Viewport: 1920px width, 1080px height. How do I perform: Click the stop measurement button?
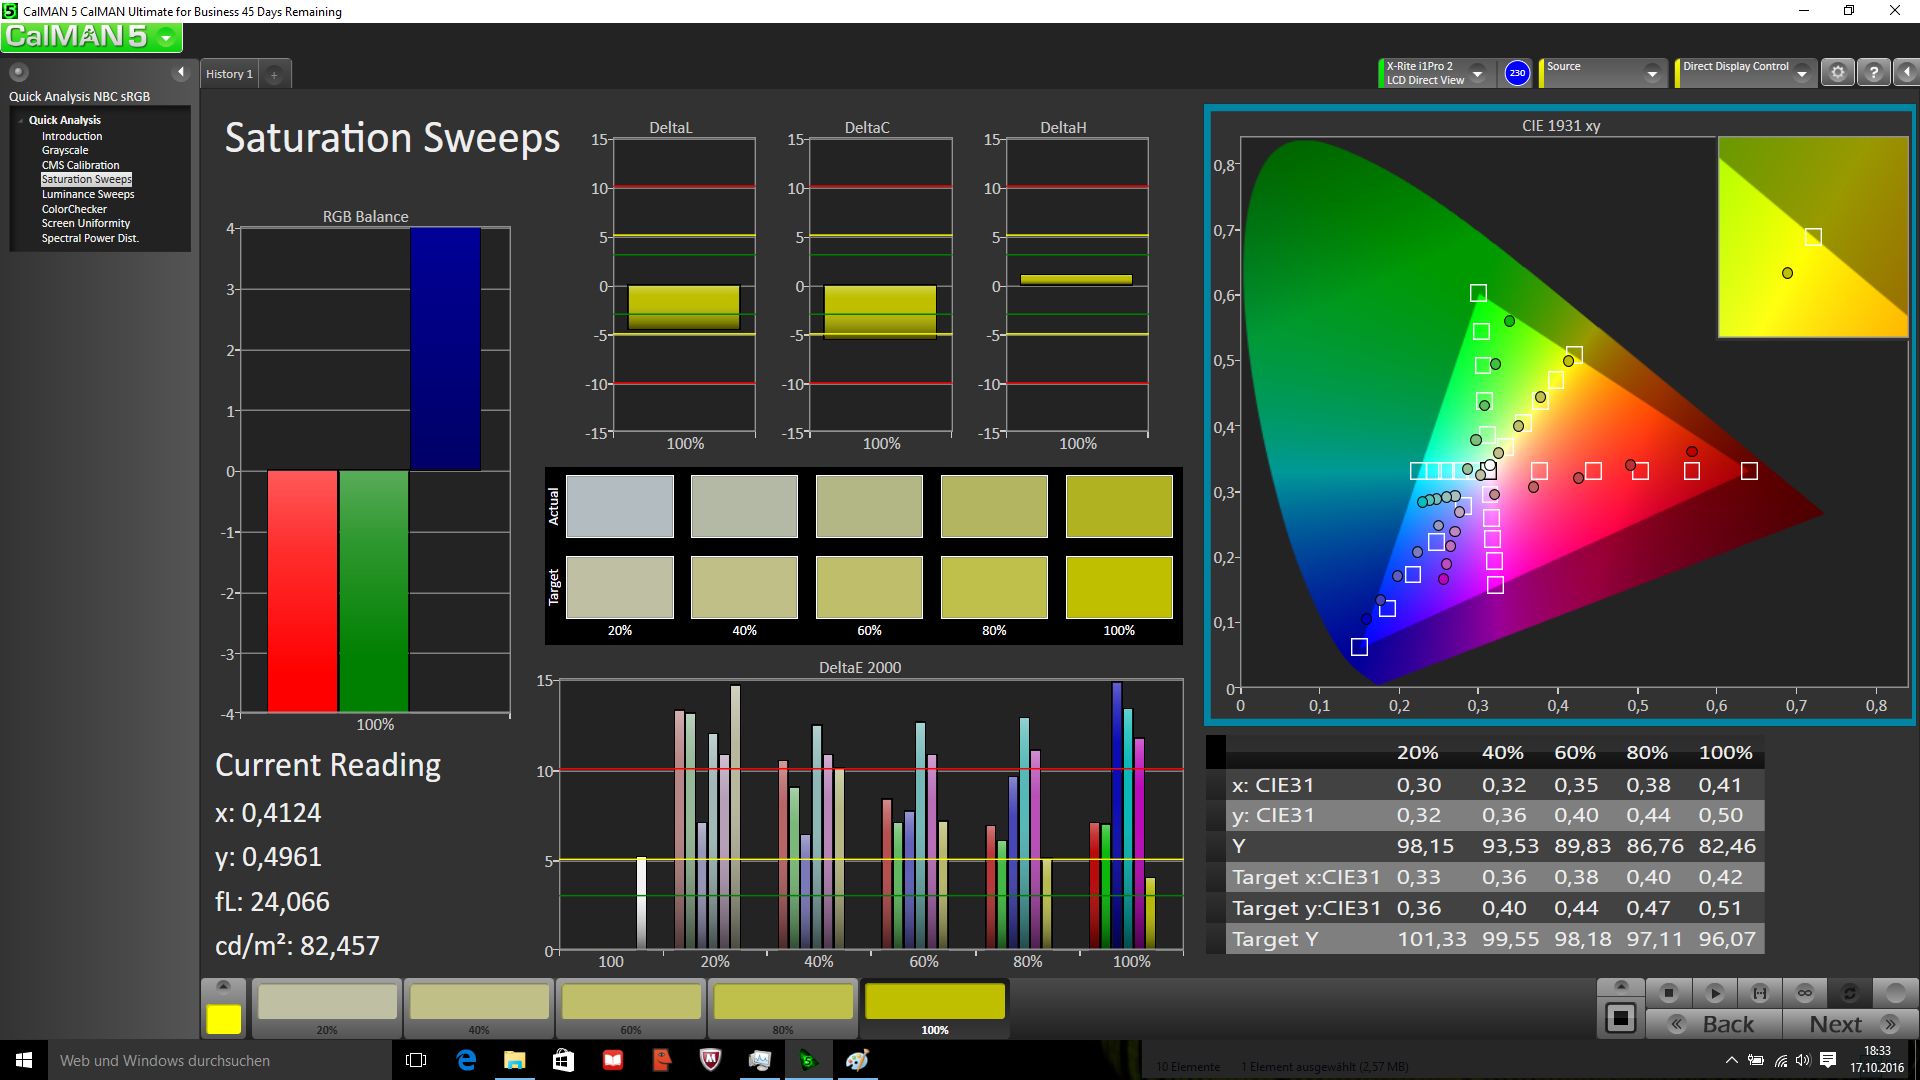click(x=1668, y=993)
